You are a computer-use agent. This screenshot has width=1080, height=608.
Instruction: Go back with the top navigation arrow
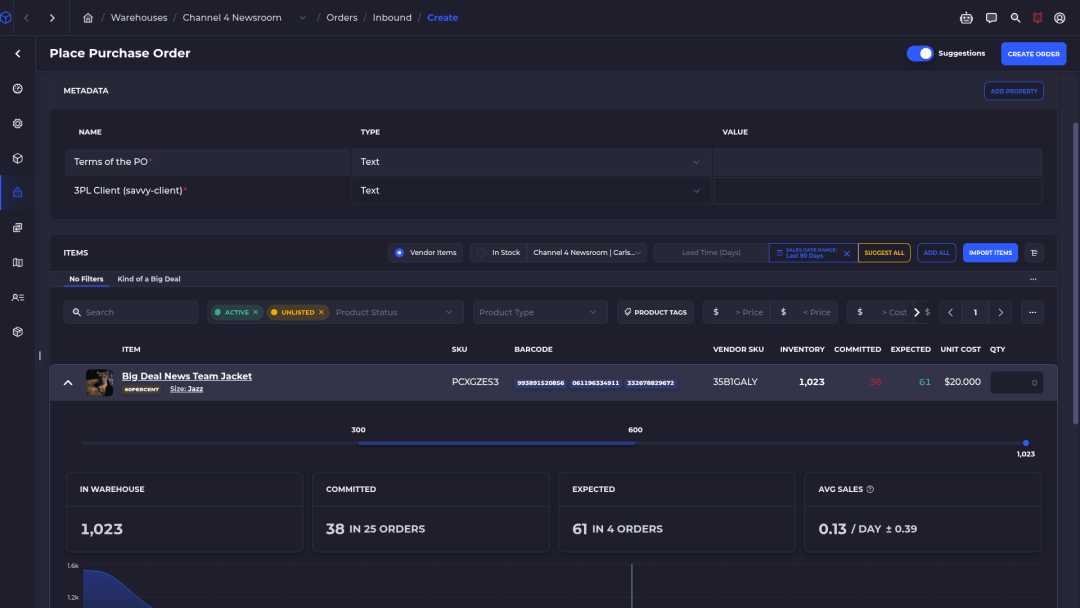point(27,18)
